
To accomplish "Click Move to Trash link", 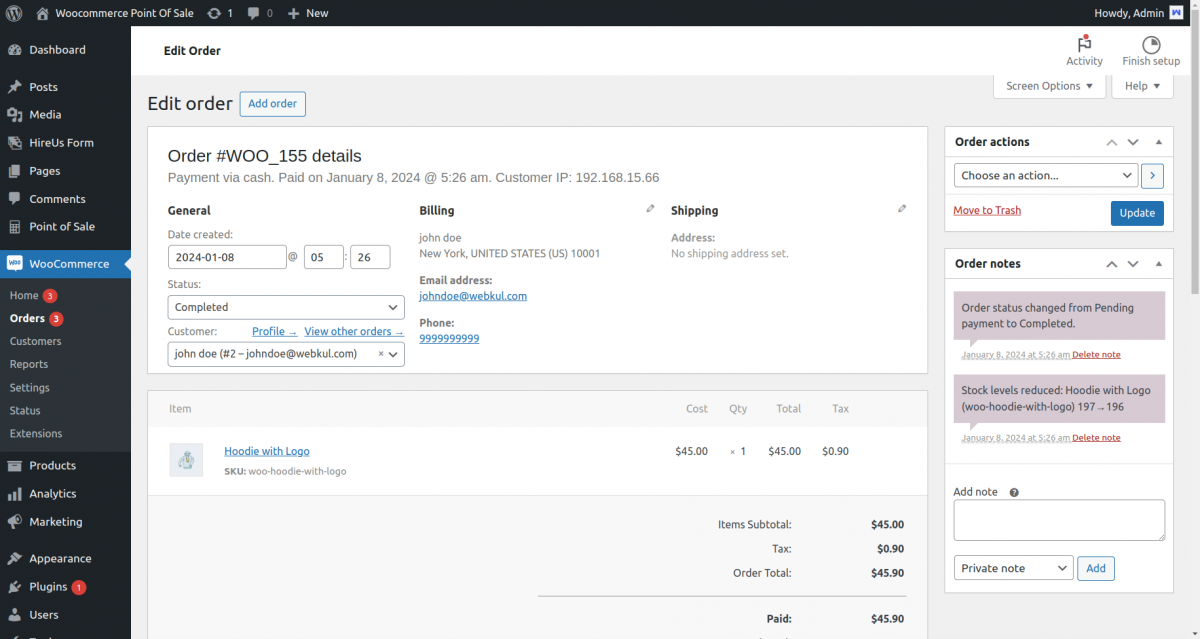I will (x=987, y=211).
